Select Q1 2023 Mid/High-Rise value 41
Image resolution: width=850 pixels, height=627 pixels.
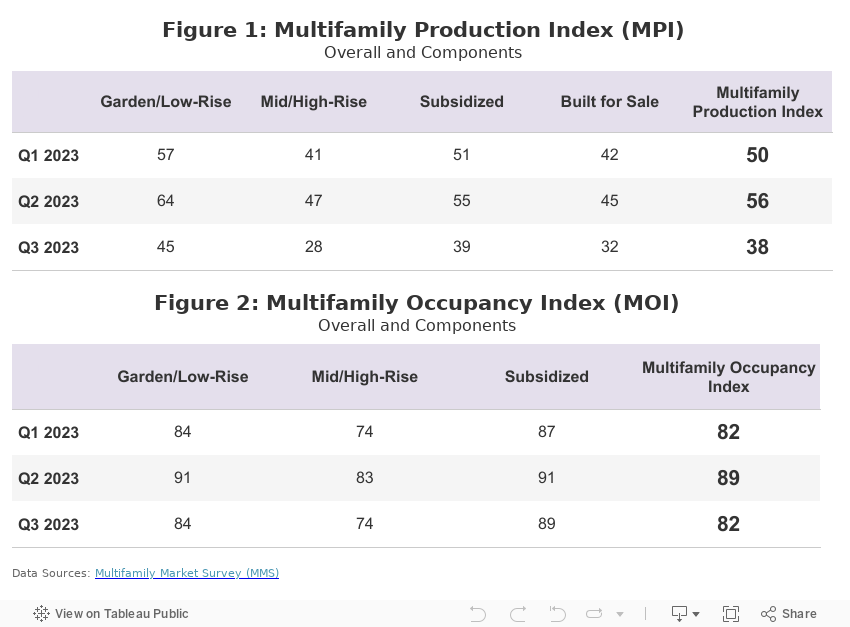pyautogui.click(x=314, y=155)
